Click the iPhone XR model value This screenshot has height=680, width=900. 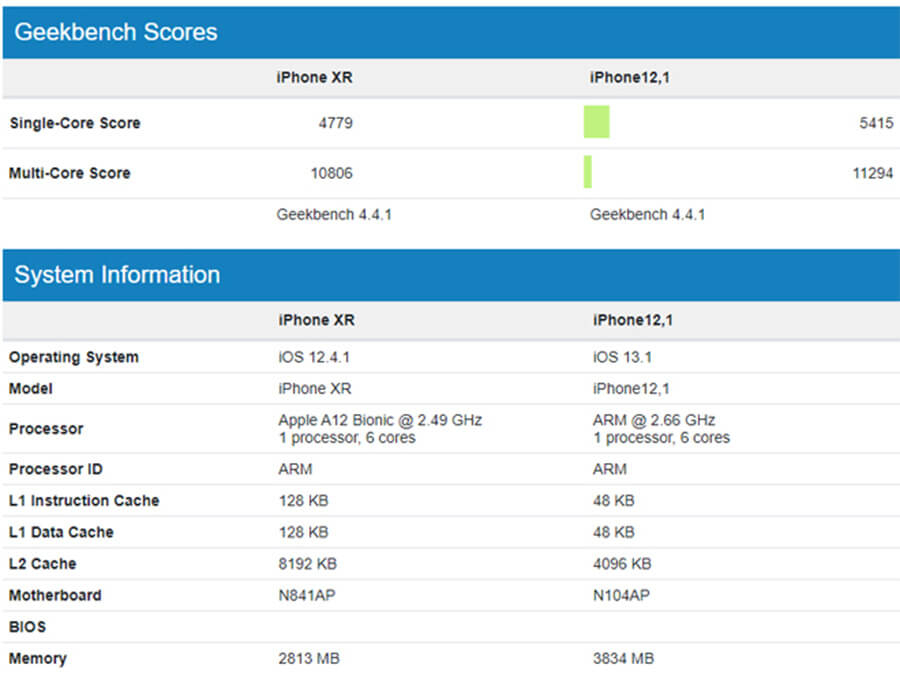[x=315, y=388]
